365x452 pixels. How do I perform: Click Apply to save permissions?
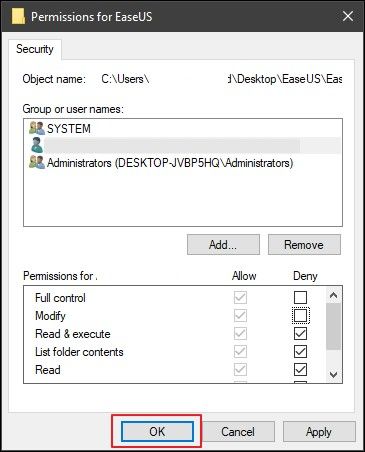(319, 431)
